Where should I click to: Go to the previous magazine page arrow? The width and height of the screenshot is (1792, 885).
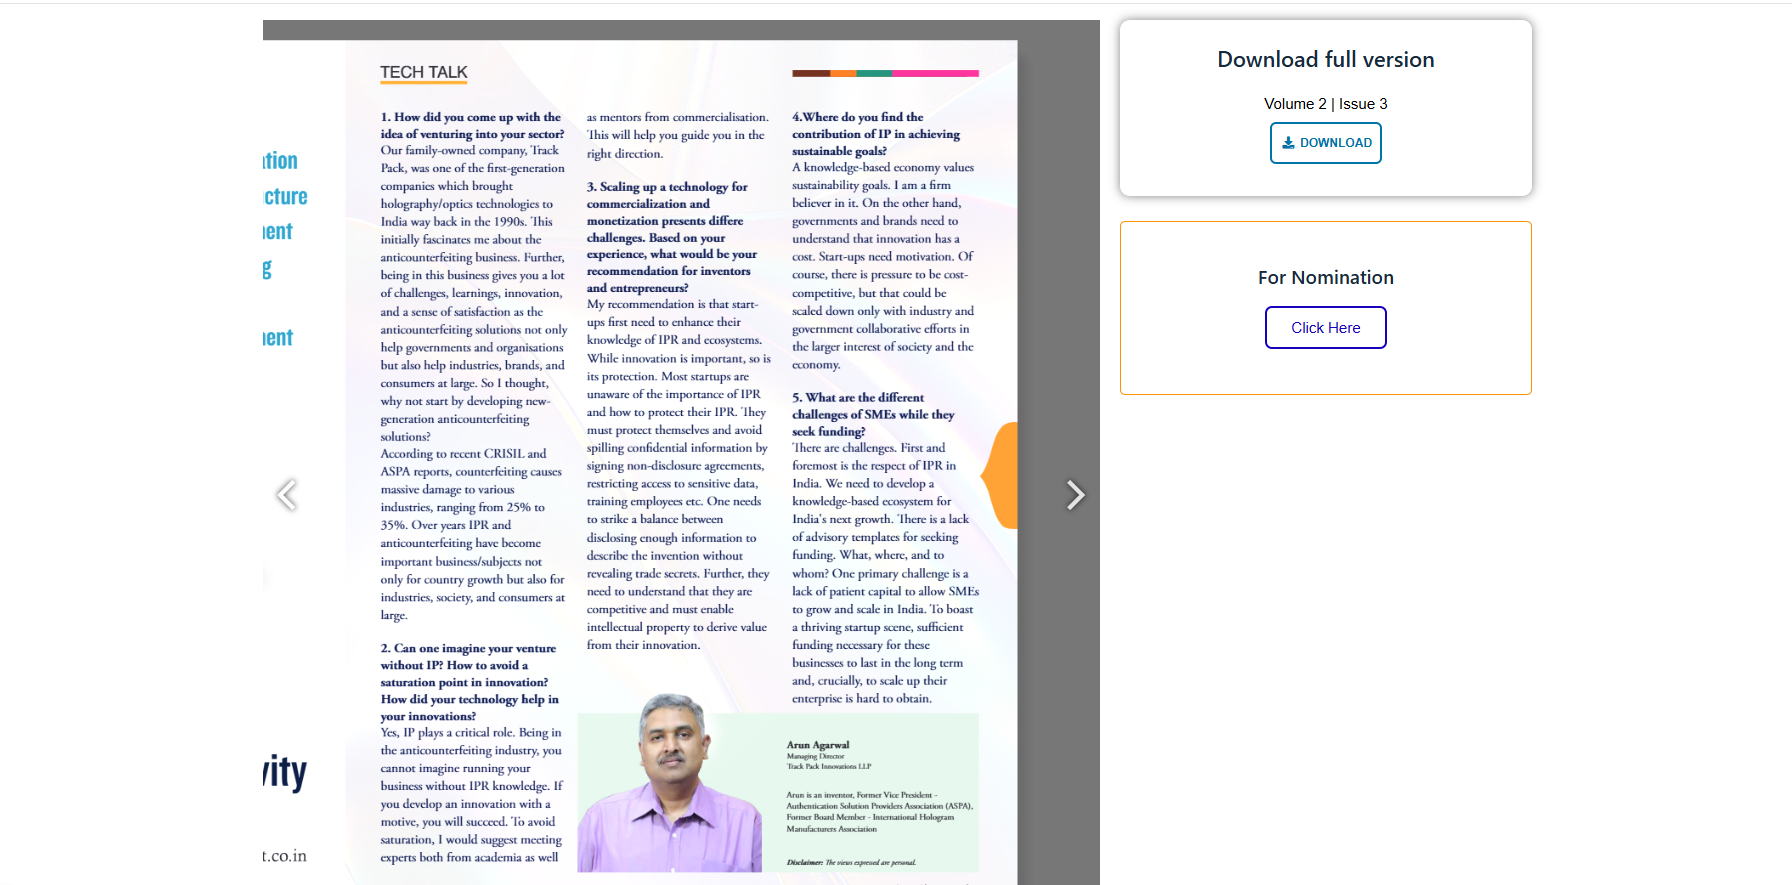(x=287, y=495)
